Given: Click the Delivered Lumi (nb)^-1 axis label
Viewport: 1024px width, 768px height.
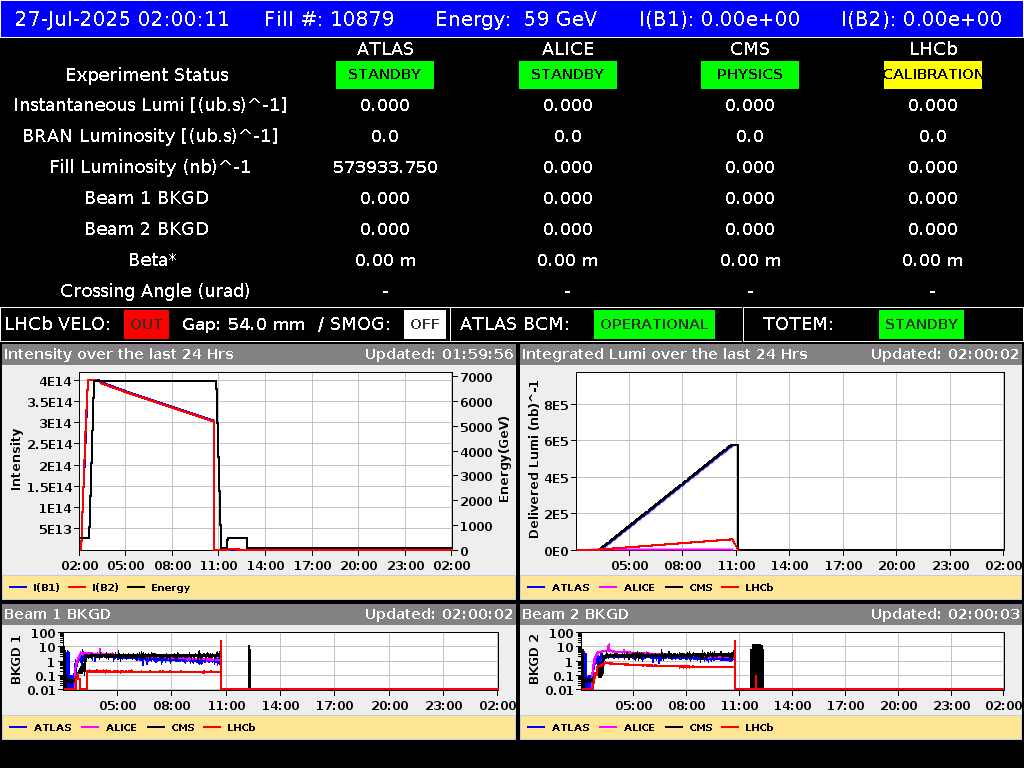Looking at the screenshot, I should tap(534, 460).
